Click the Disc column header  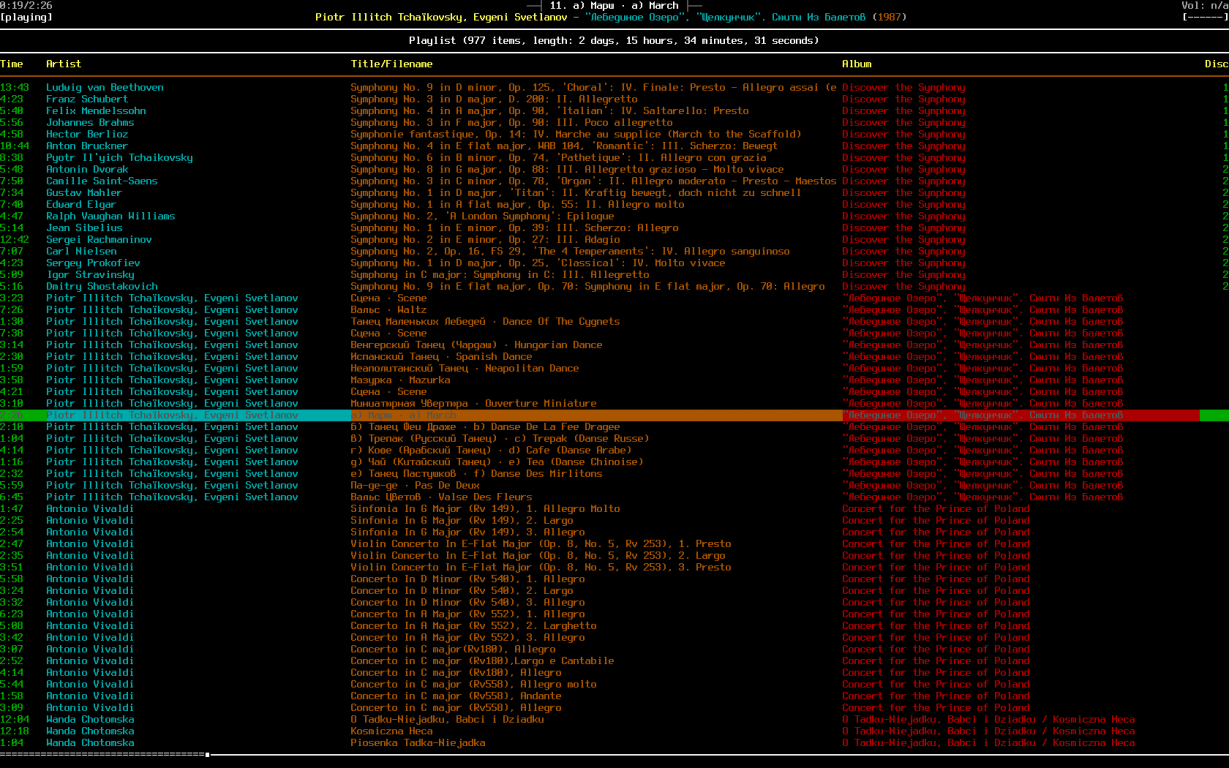tap(1216, 64)
